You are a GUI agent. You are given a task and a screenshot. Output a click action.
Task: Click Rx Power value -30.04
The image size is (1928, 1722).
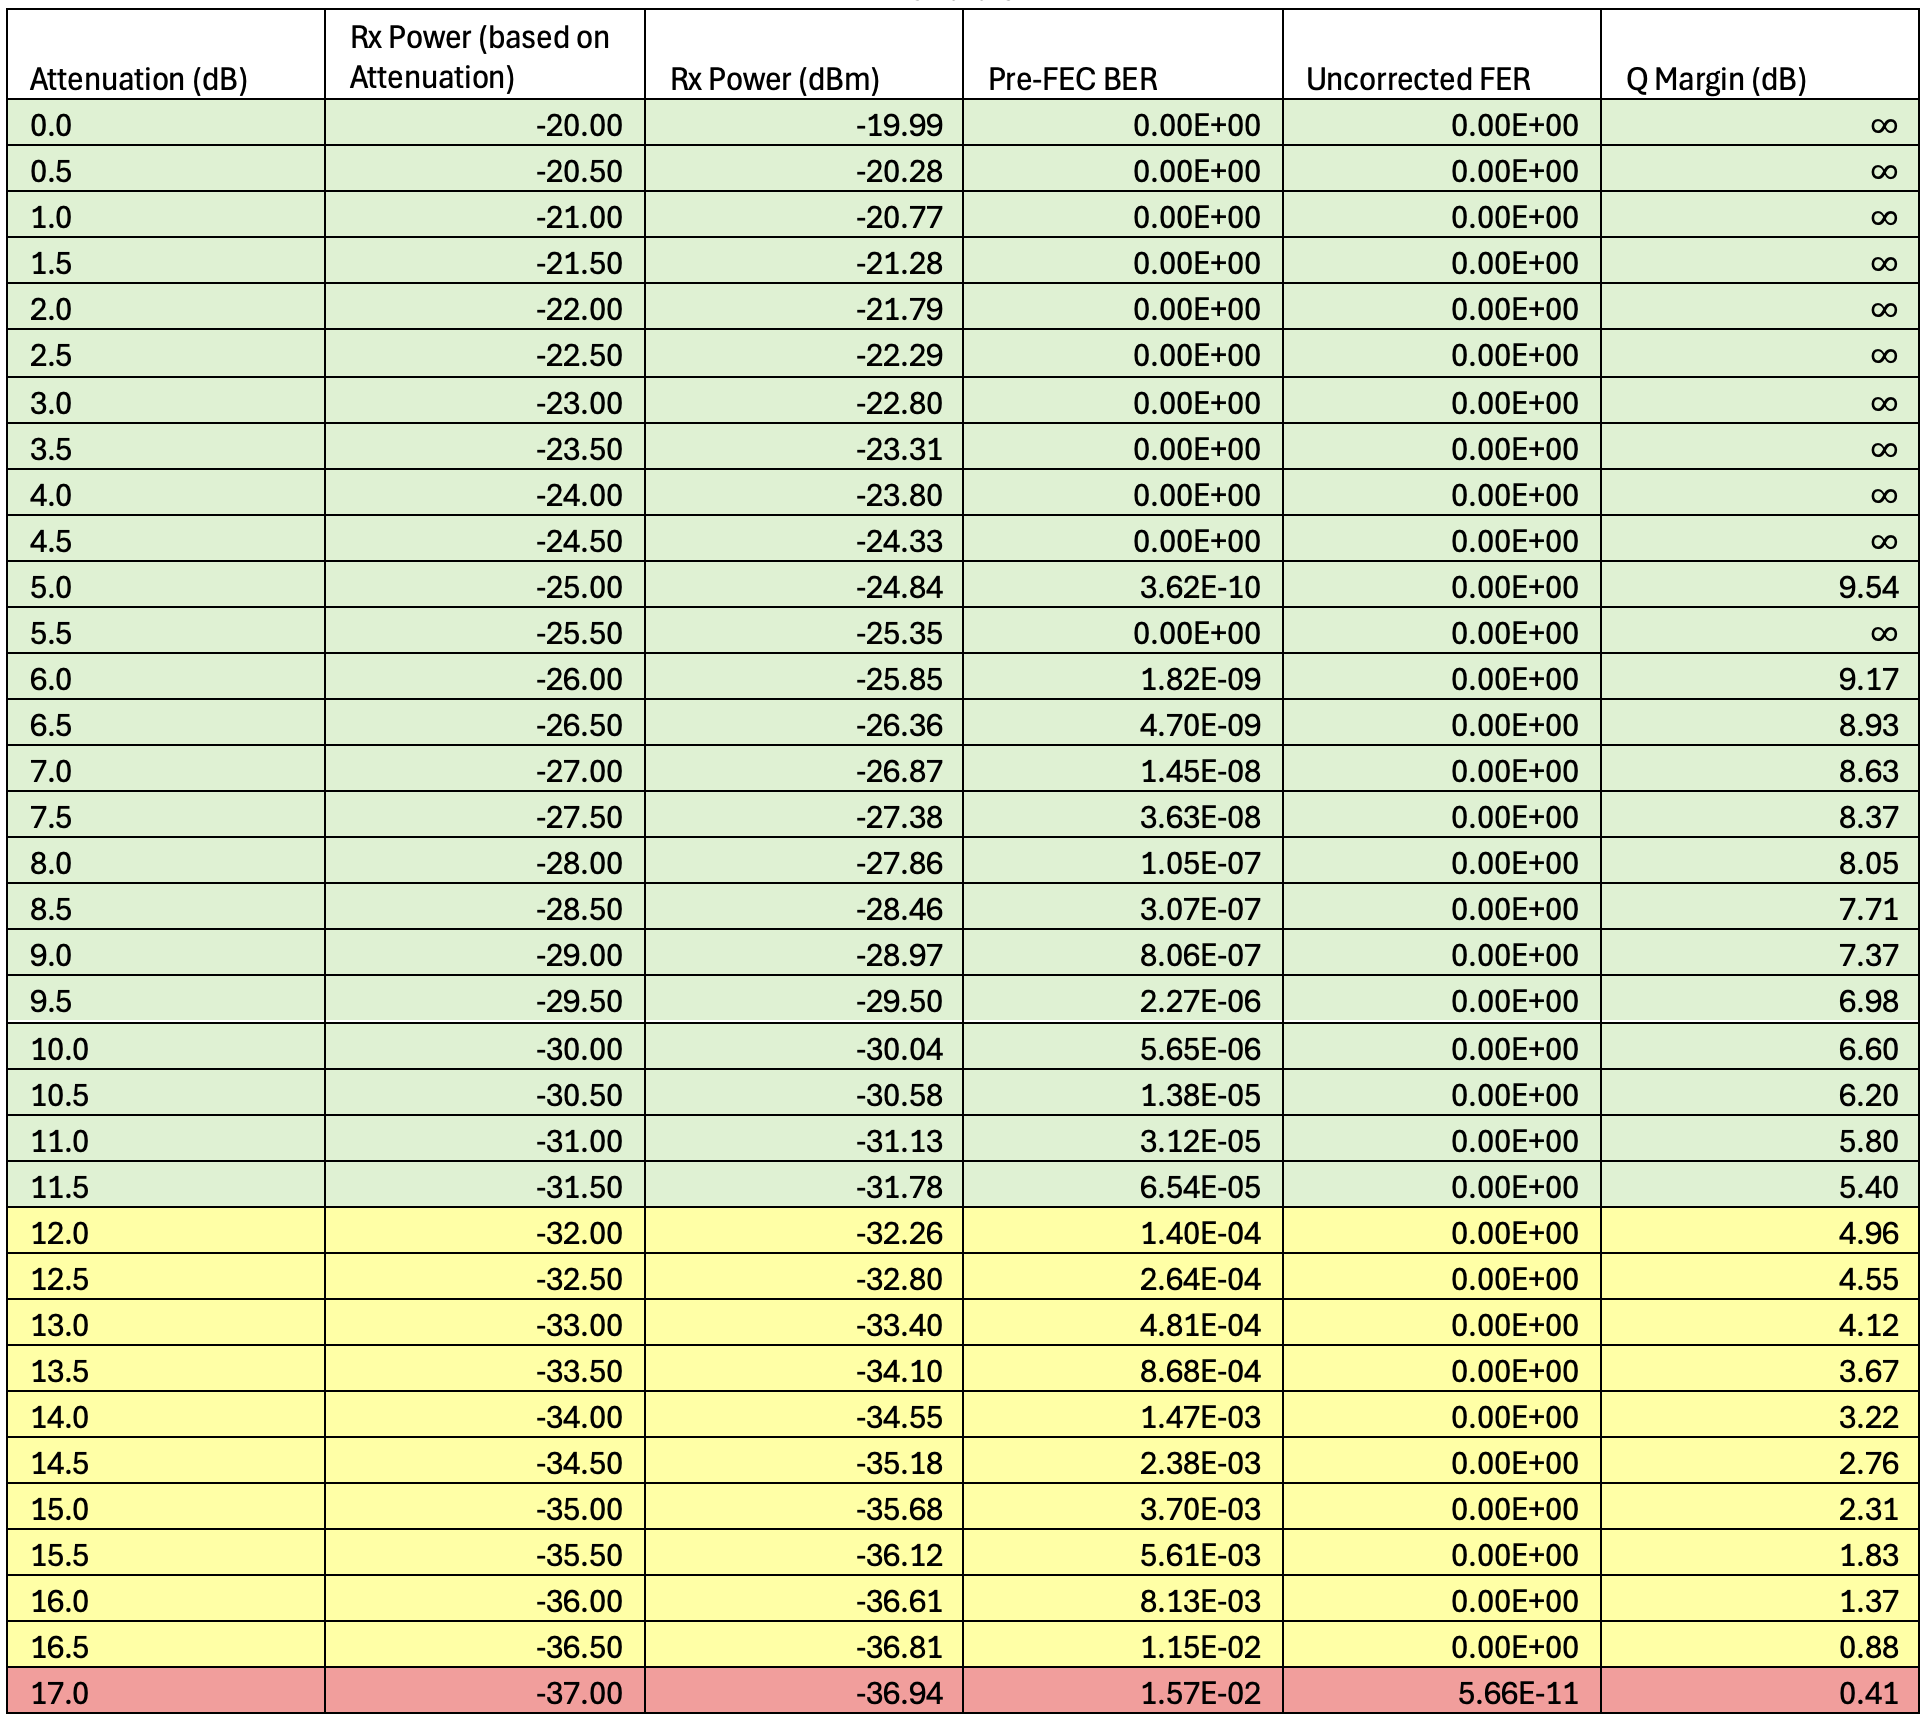pyautogui.click(x=804, y=1047)
